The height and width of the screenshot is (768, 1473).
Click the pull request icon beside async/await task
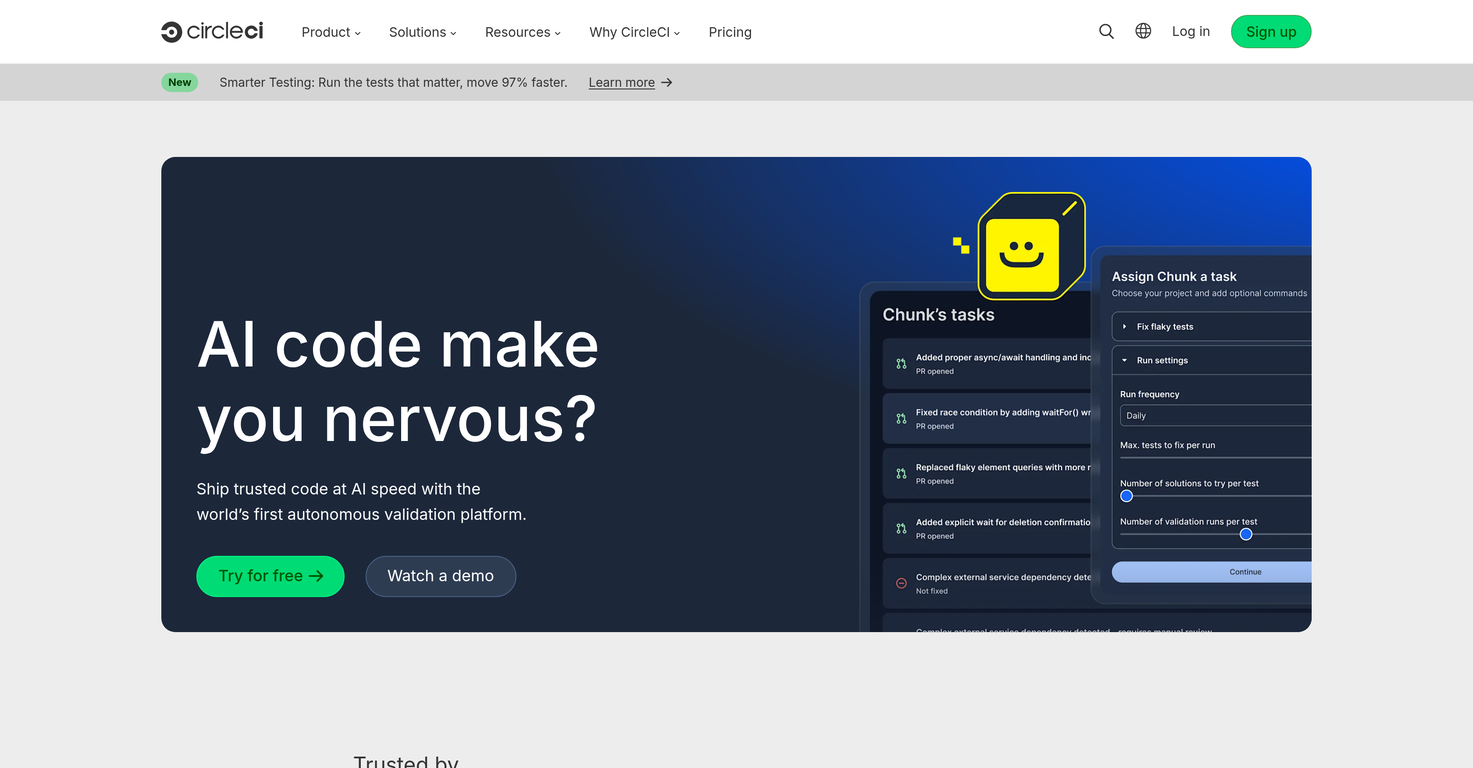pyautogui.click(x=901, y=364)
